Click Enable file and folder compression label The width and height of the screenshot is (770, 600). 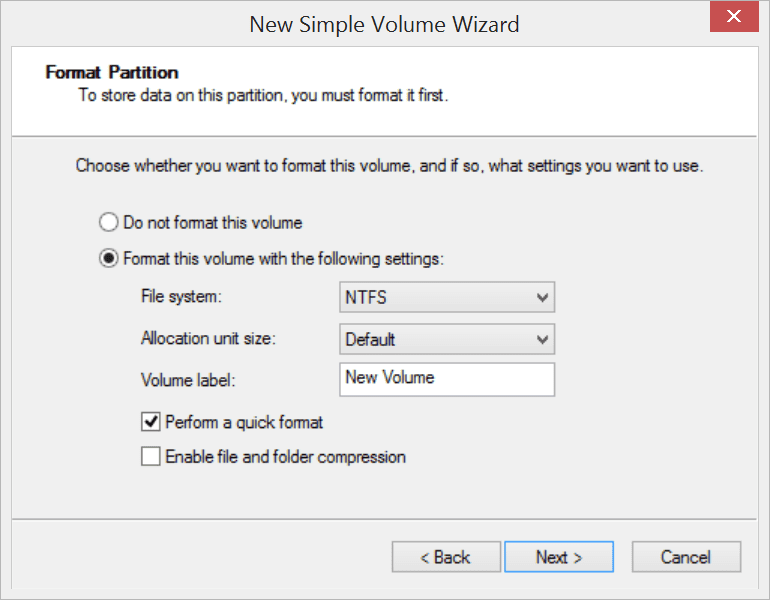[x=285, y=457]
